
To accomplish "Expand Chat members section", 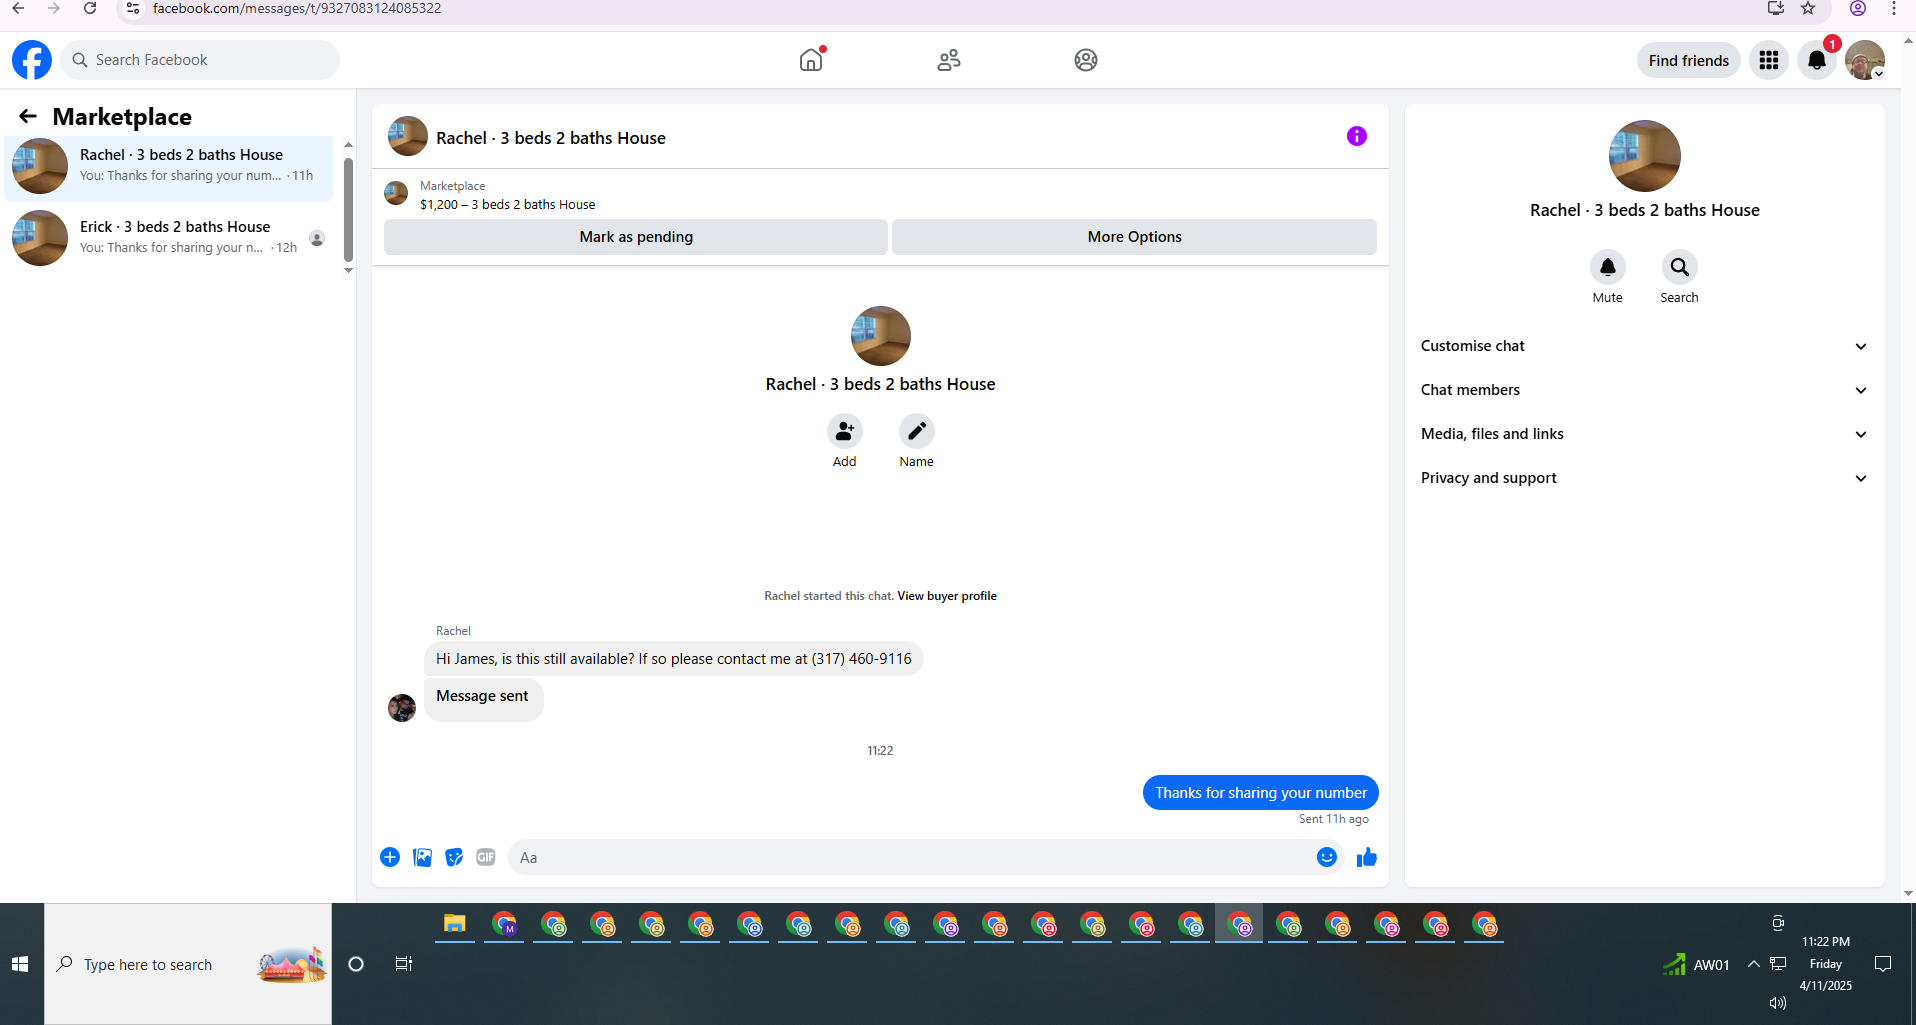I will coord(1645,390).
